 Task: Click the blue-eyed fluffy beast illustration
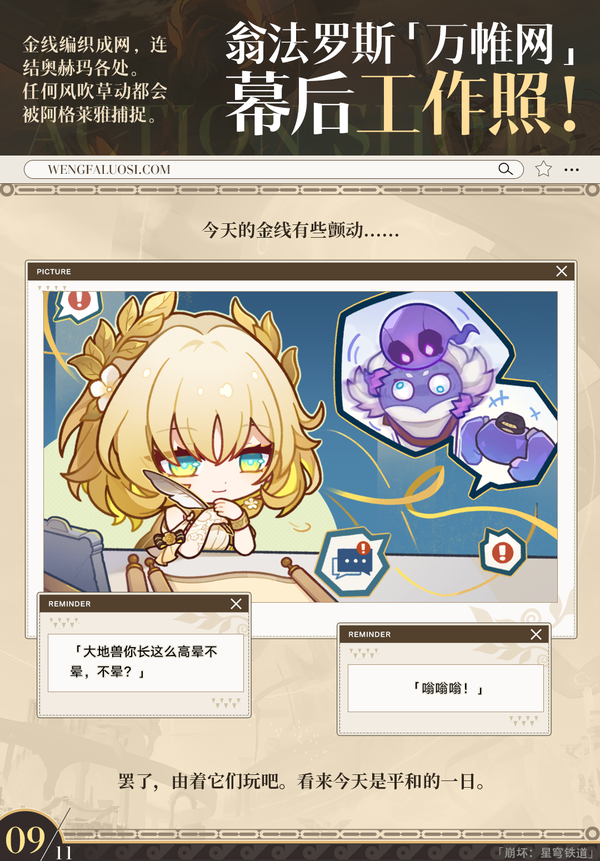[418, 398]
